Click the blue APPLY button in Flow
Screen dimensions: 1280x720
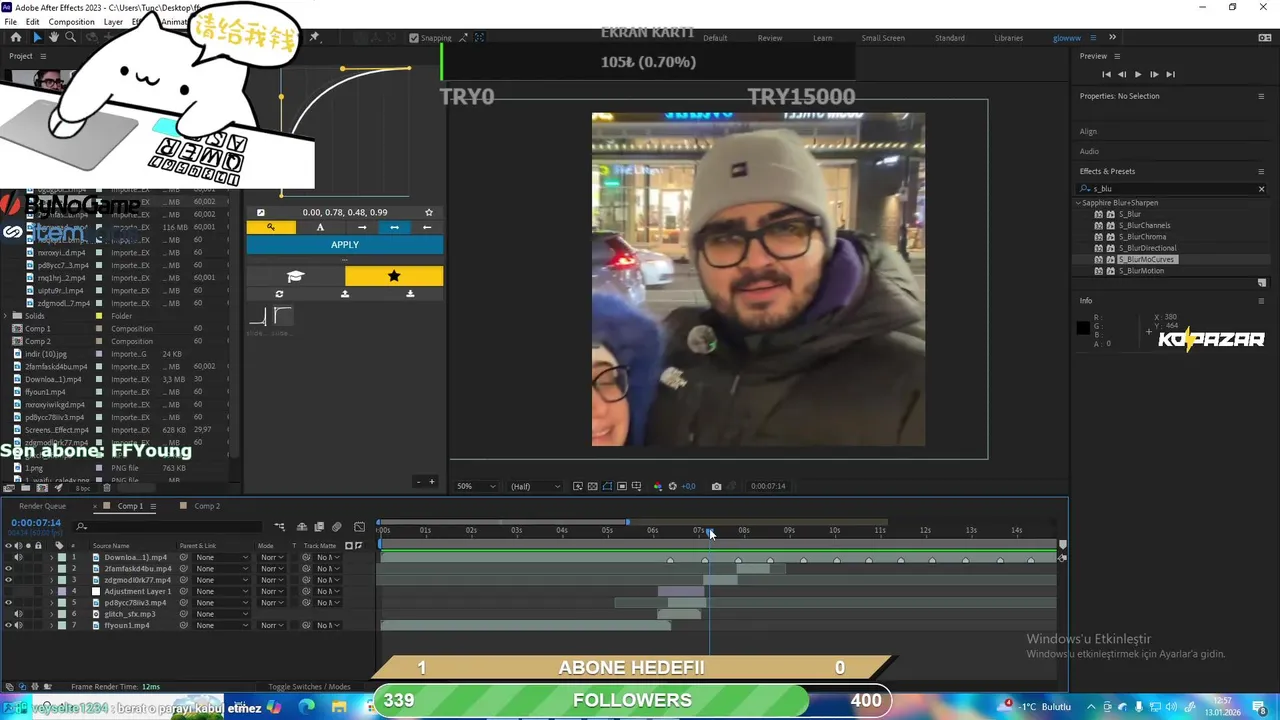[x=345, y=245]
